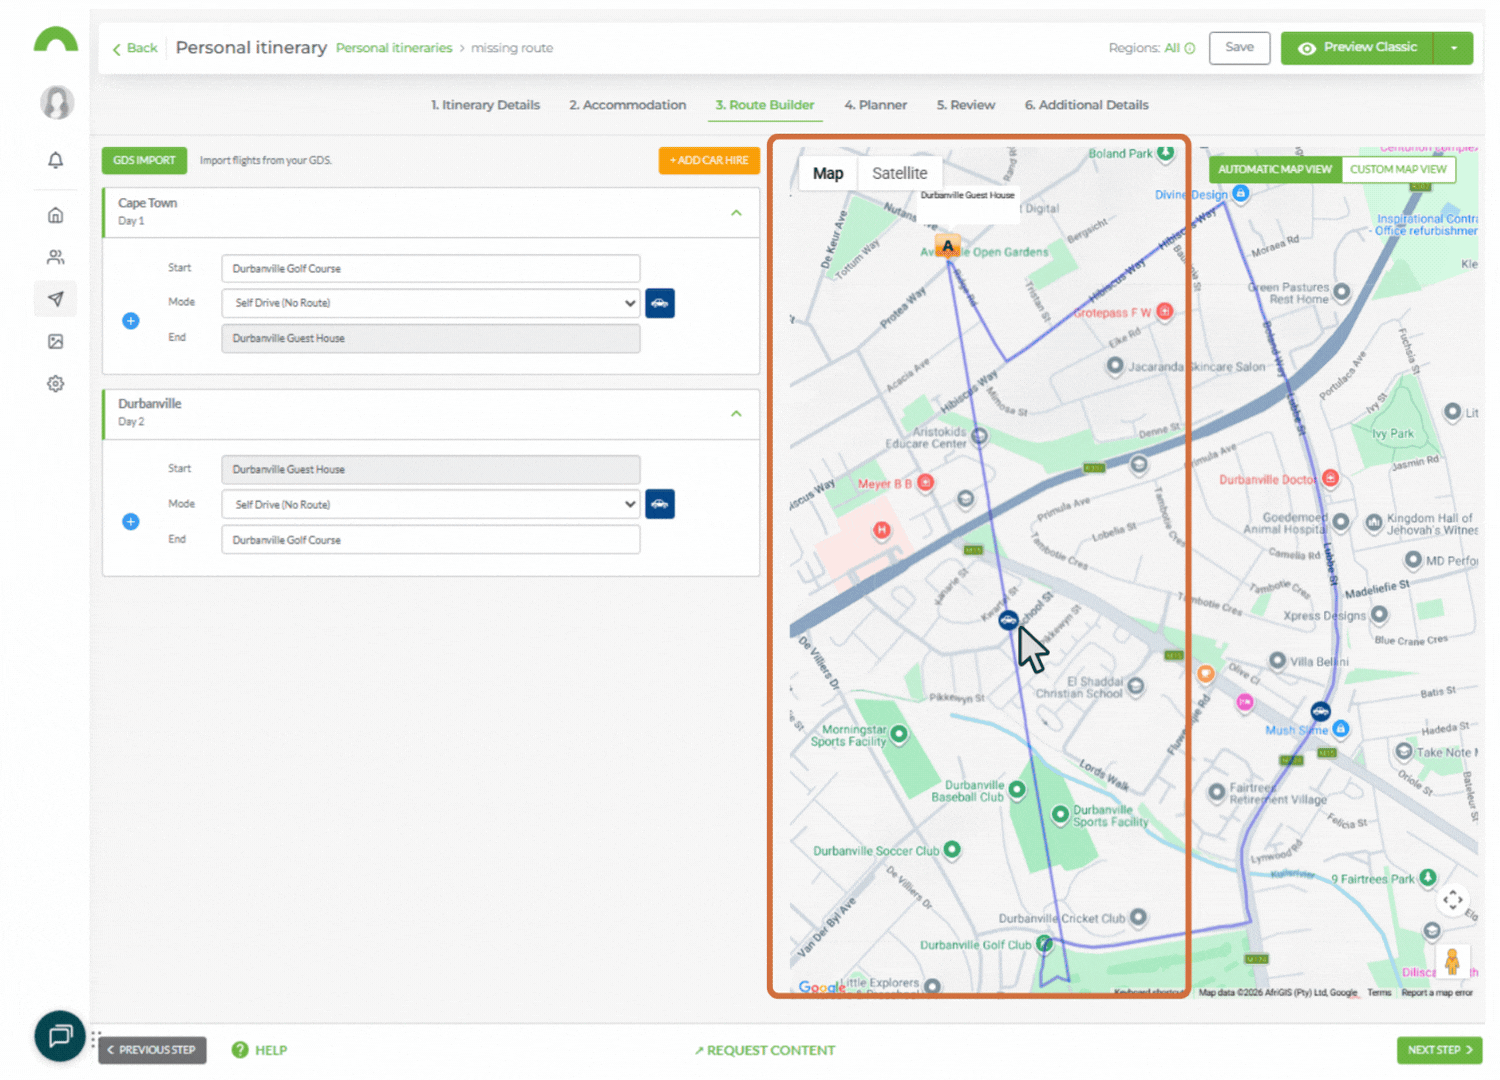
Task: Click the red hospital H marker on map
Action: coord(881,530)
